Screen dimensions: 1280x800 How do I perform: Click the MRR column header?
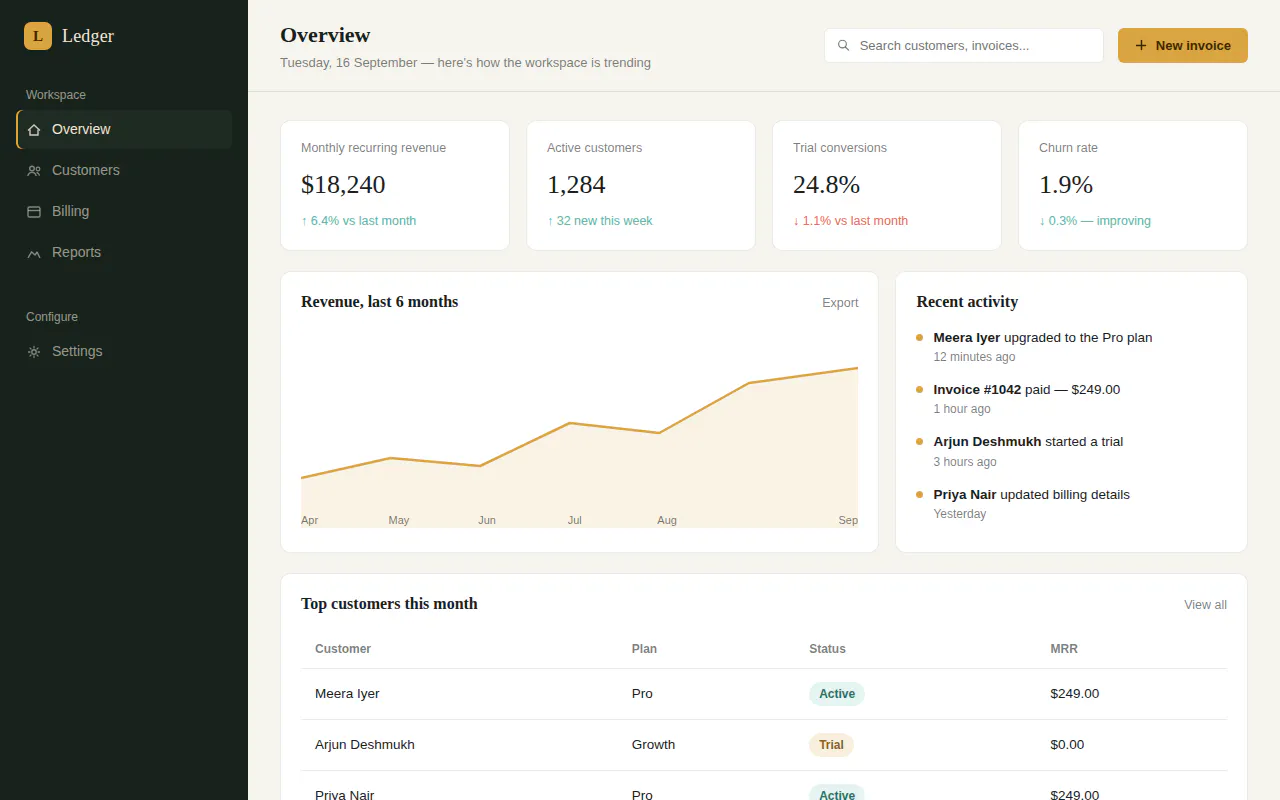point(1064,649)
